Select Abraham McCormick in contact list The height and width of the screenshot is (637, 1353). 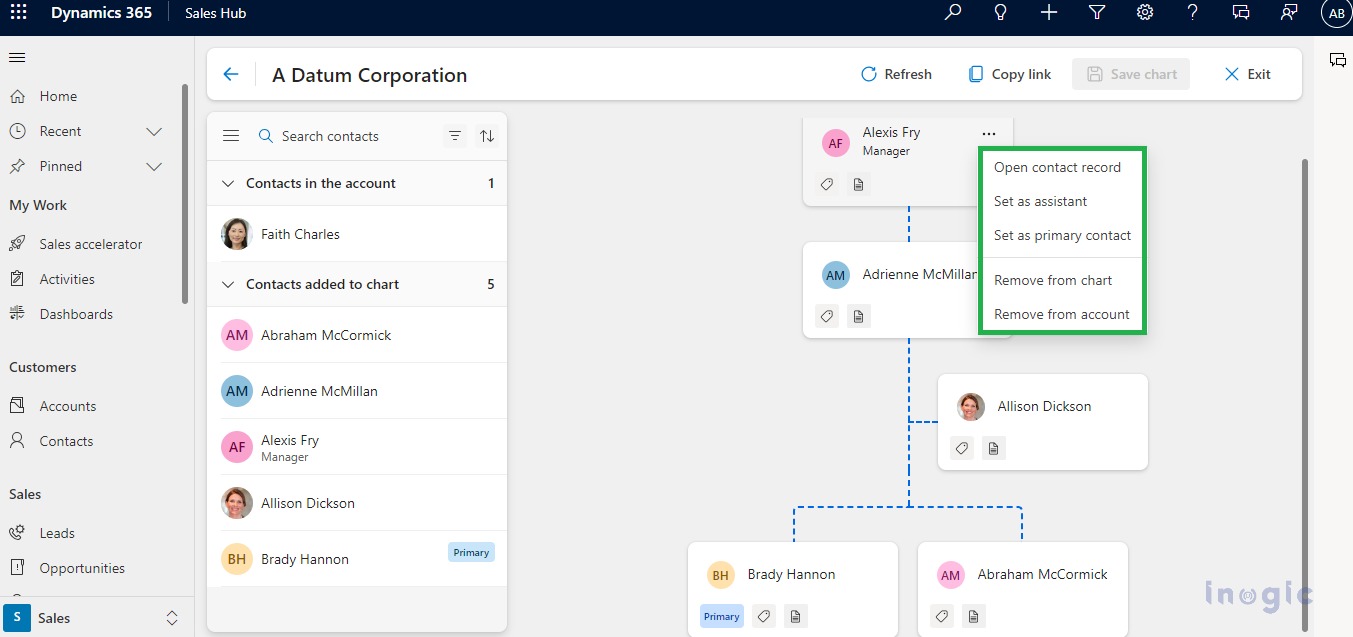pos(357,335)
